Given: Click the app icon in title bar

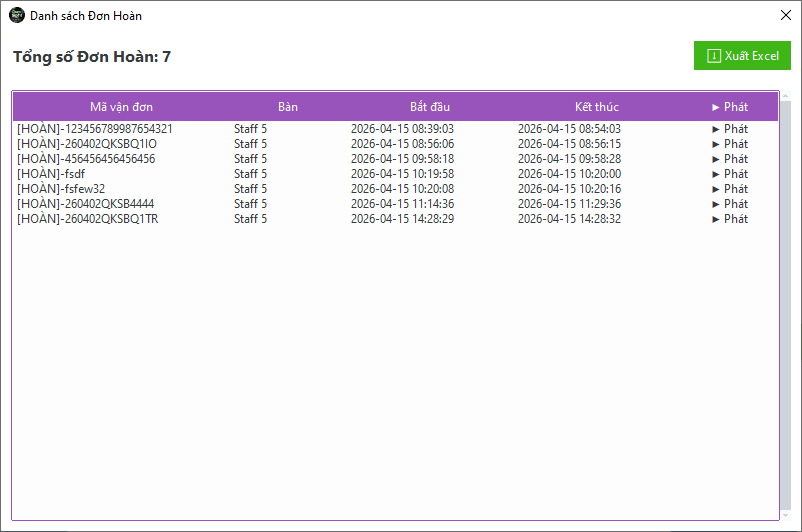Looking at the screenshot, I should [16, 16].
